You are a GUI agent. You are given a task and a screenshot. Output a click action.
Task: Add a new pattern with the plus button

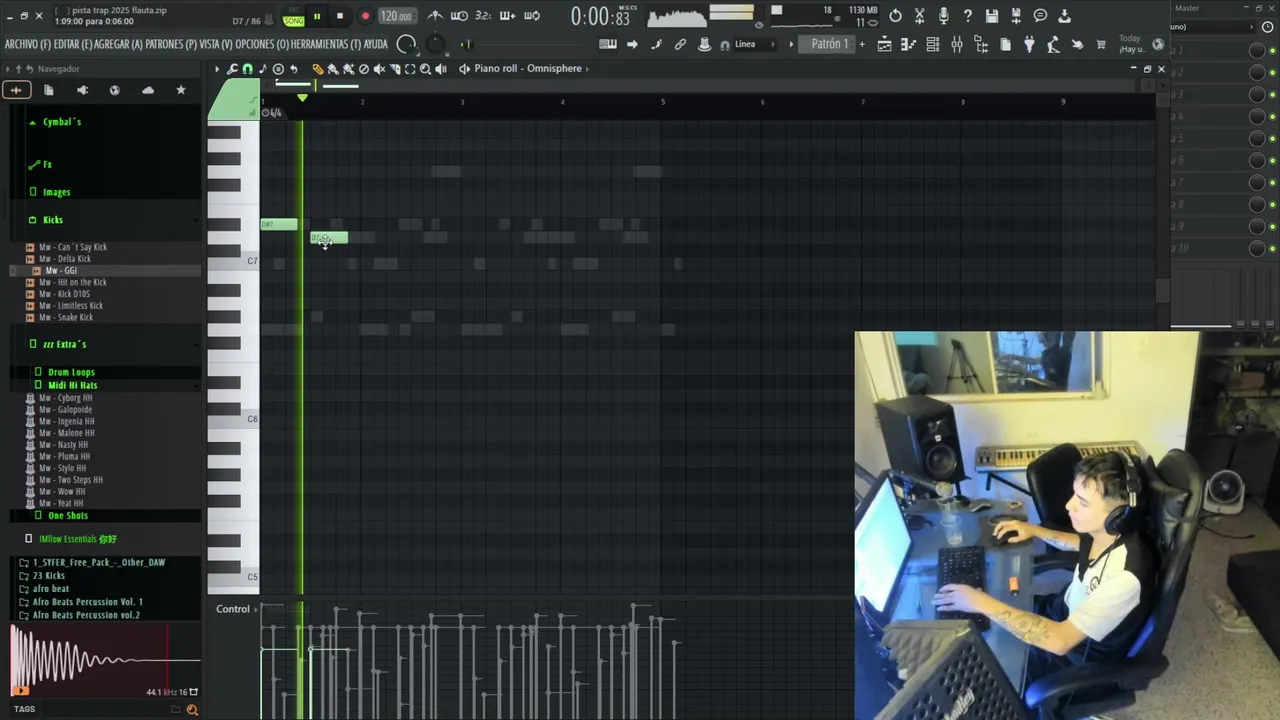pyautogui.click(x=862, y=44)
